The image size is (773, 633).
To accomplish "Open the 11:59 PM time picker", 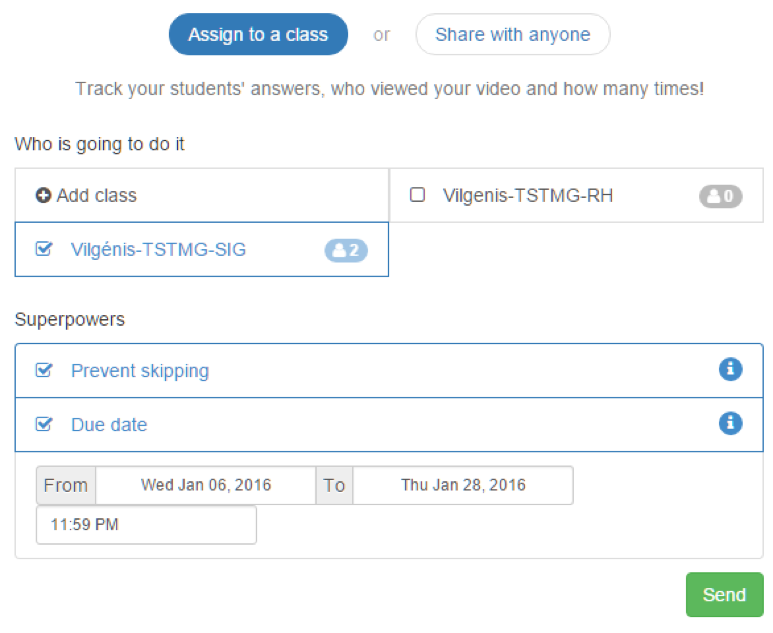I will tap(146, 525).
